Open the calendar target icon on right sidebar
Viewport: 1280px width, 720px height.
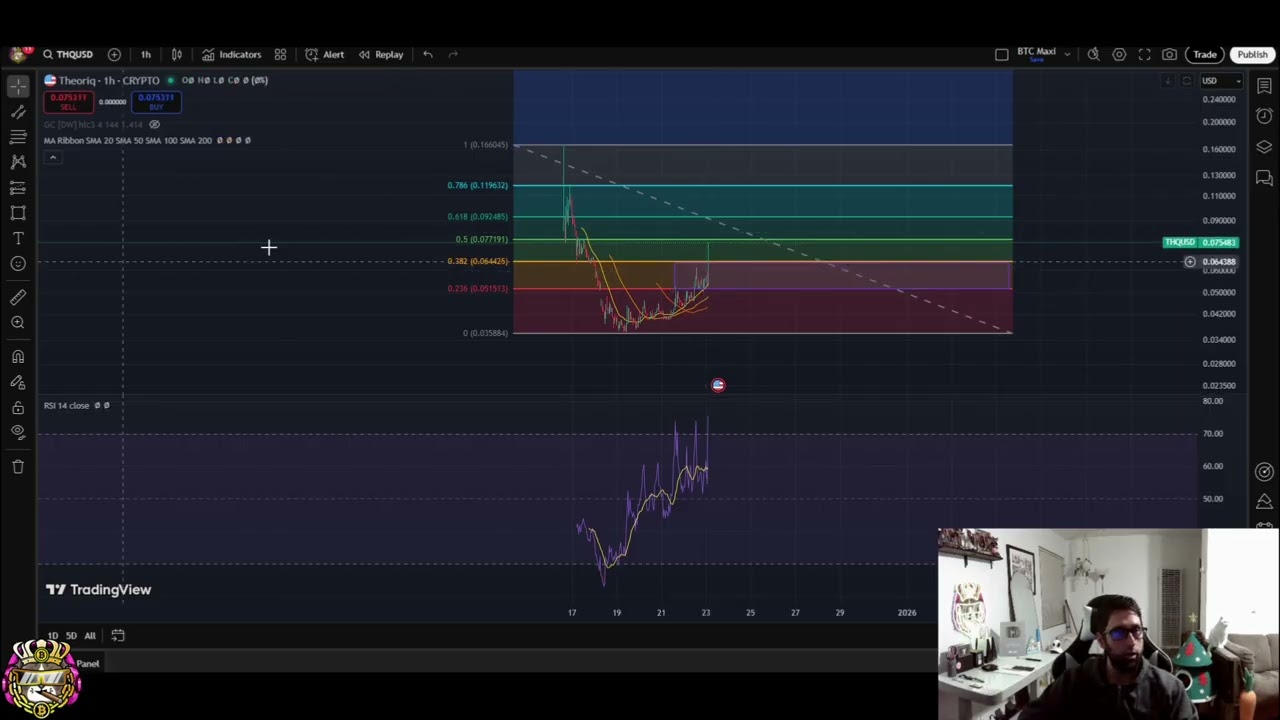[x=1264, y=472]
